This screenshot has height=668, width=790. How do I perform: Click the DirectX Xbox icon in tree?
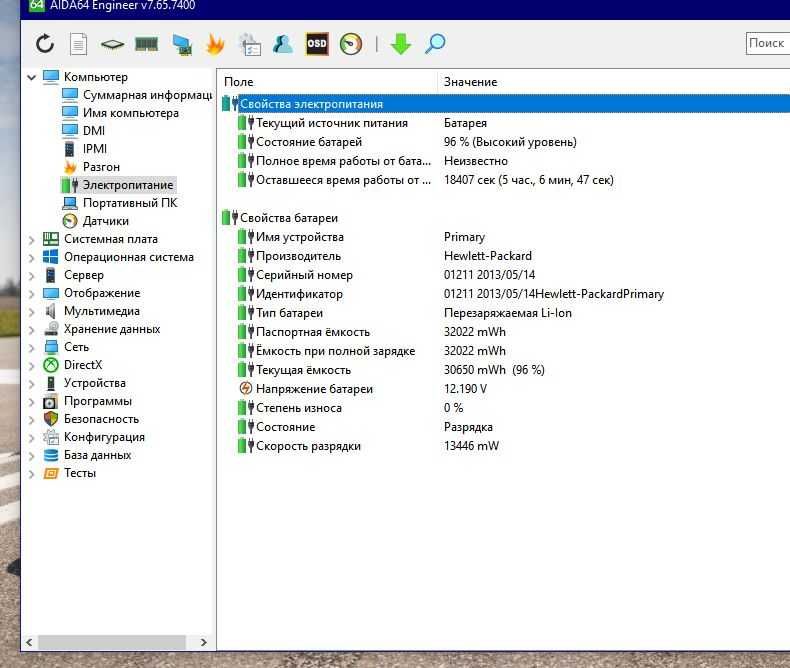pos(51,365)
